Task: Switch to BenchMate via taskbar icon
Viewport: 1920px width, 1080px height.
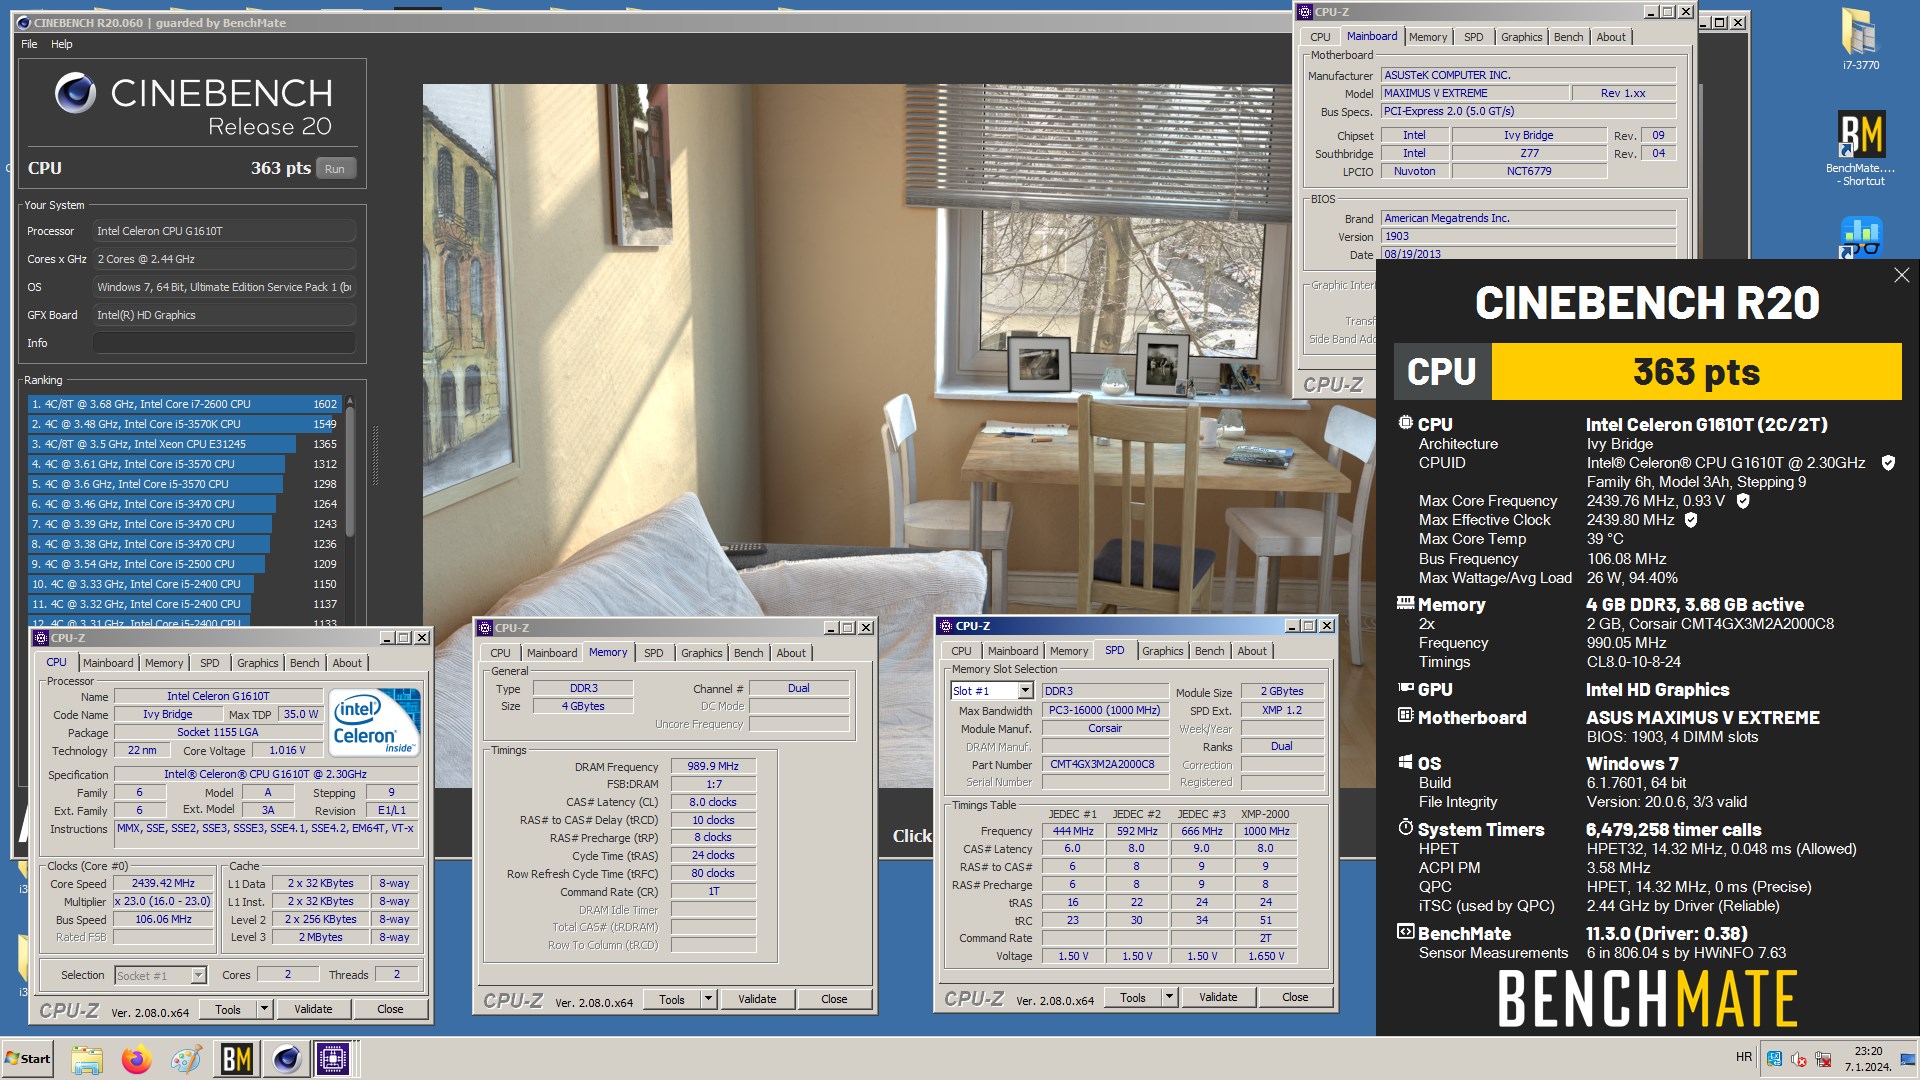Action: (x=236, y=1058)
